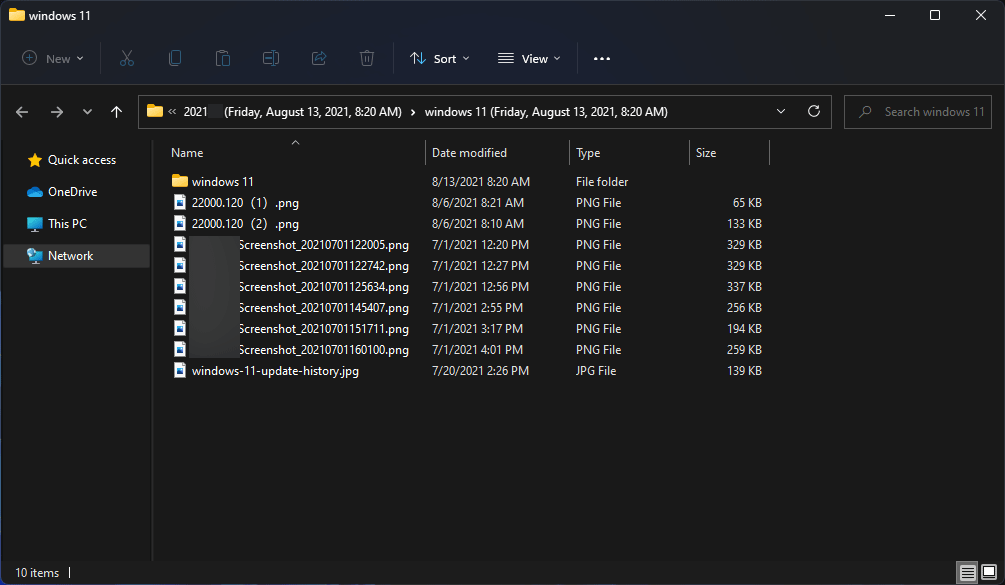Viewport: 1005px width, 585px height.
Task: Click the Delete trash icon
Action: pyautogui.click(x=367, y=58)
